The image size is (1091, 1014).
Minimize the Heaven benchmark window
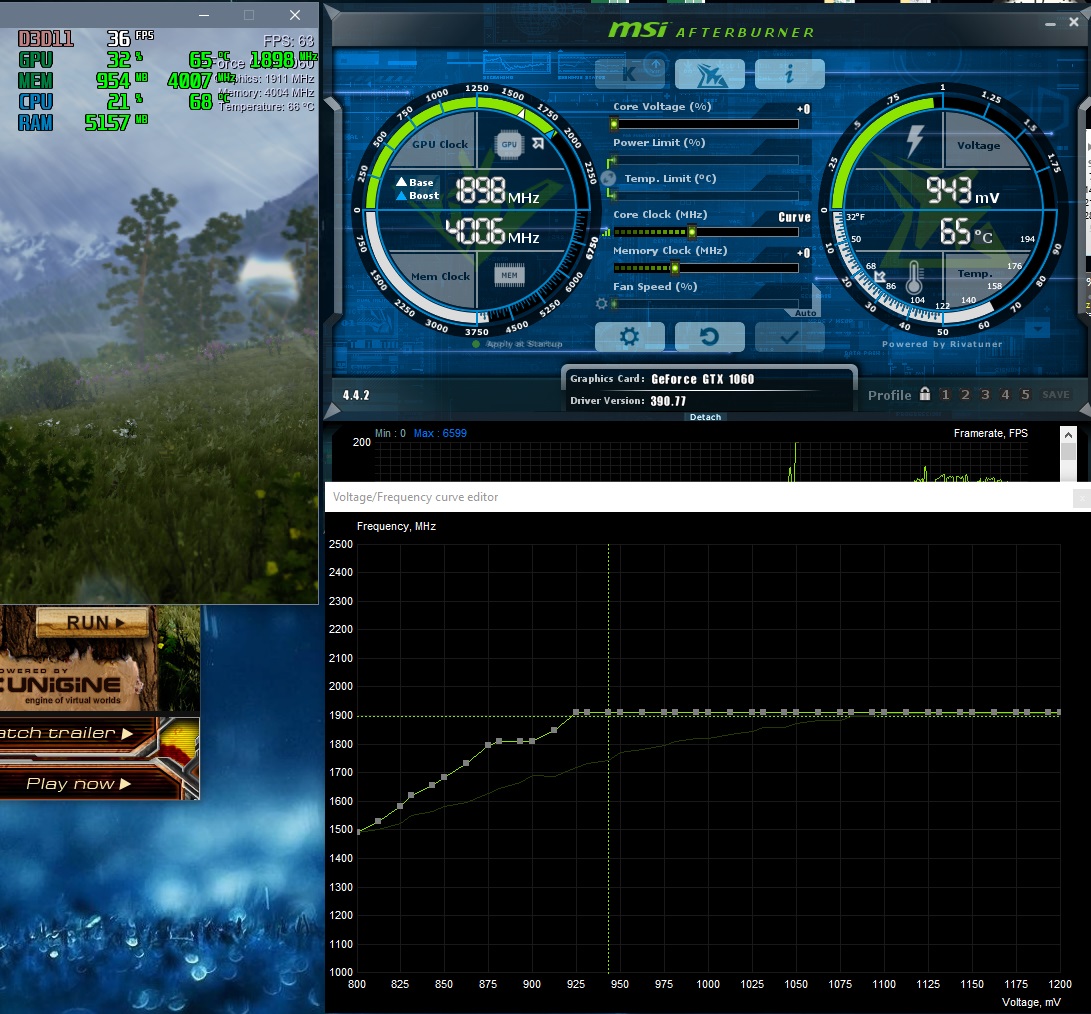[x=204, y=15]
